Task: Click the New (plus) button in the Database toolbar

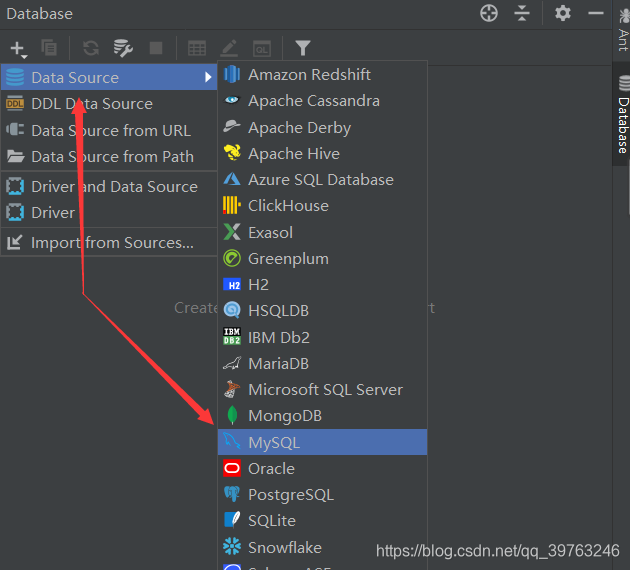Action: coord(18,49)
